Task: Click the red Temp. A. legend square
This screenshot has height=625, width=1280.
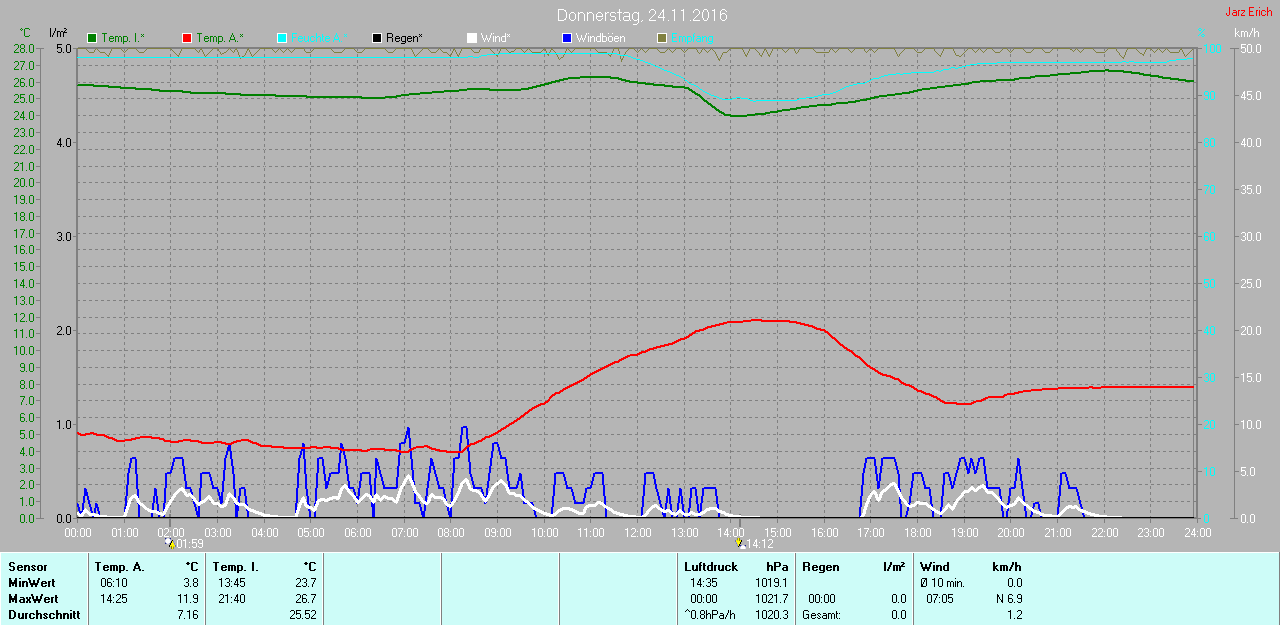Action: (x=187, y=38)
